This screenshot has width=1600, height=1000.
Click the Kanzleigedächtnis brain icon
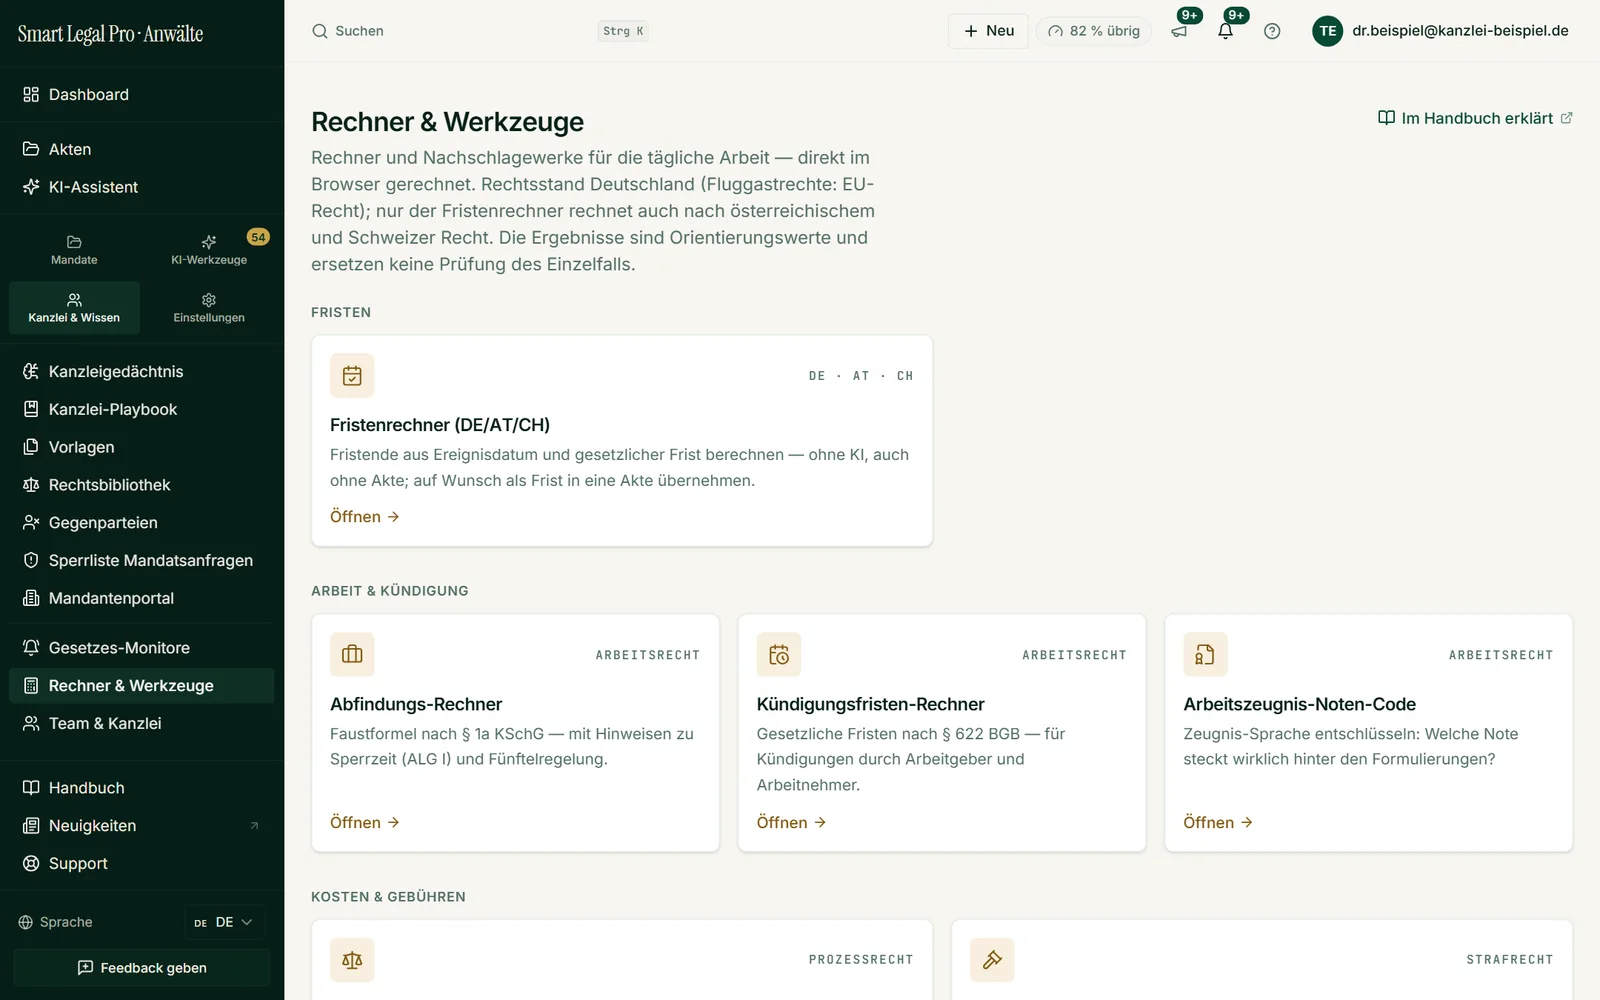(x=31, y=372)
